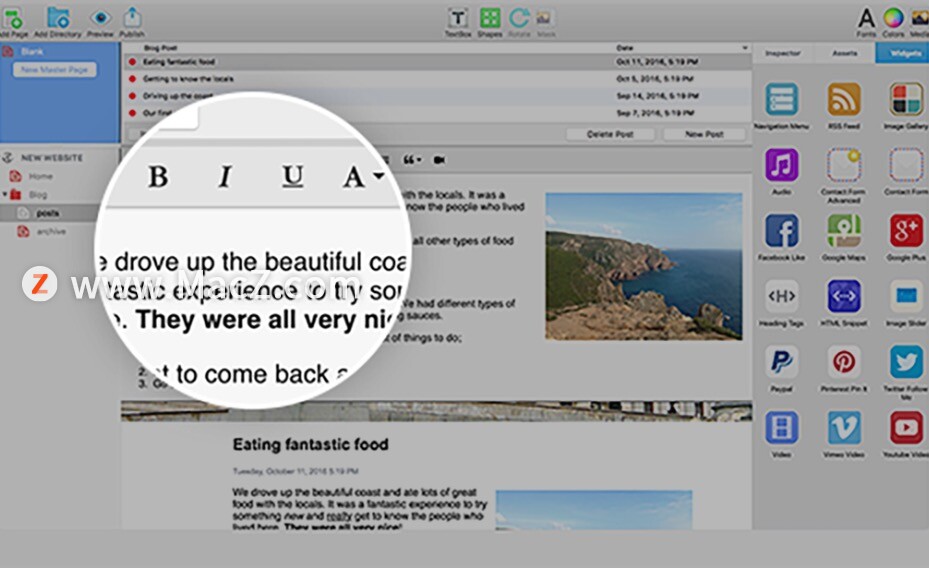Open the magnified text color A dropdown
The image size is (929, 568).
click(362, 177)
